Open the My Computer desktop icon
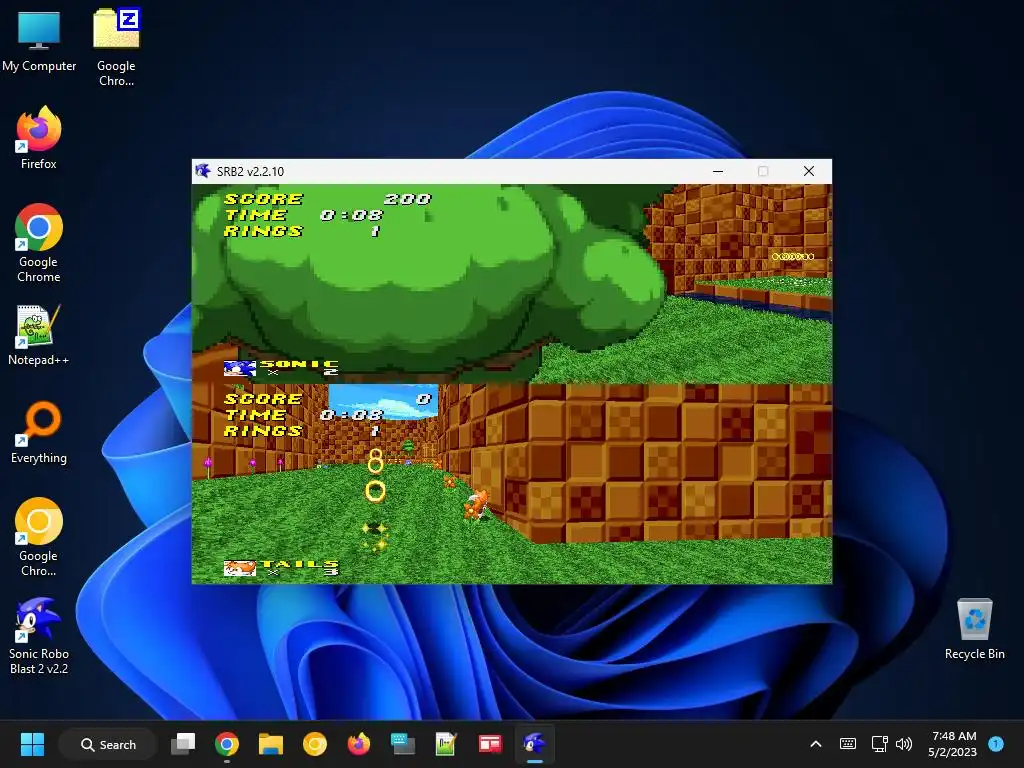The width and height of the screenshot is (1024, 768). (x=39, y=42)
